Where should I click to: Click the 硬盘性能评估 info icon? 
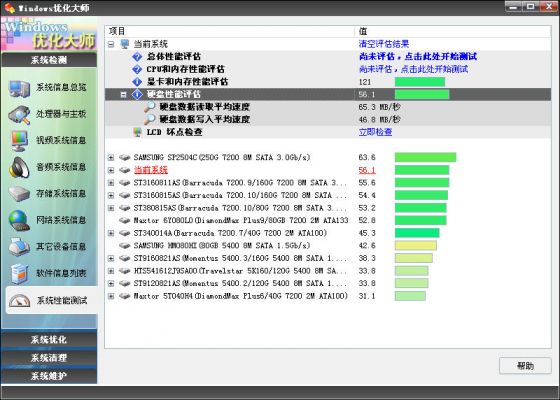pos(137,94)
